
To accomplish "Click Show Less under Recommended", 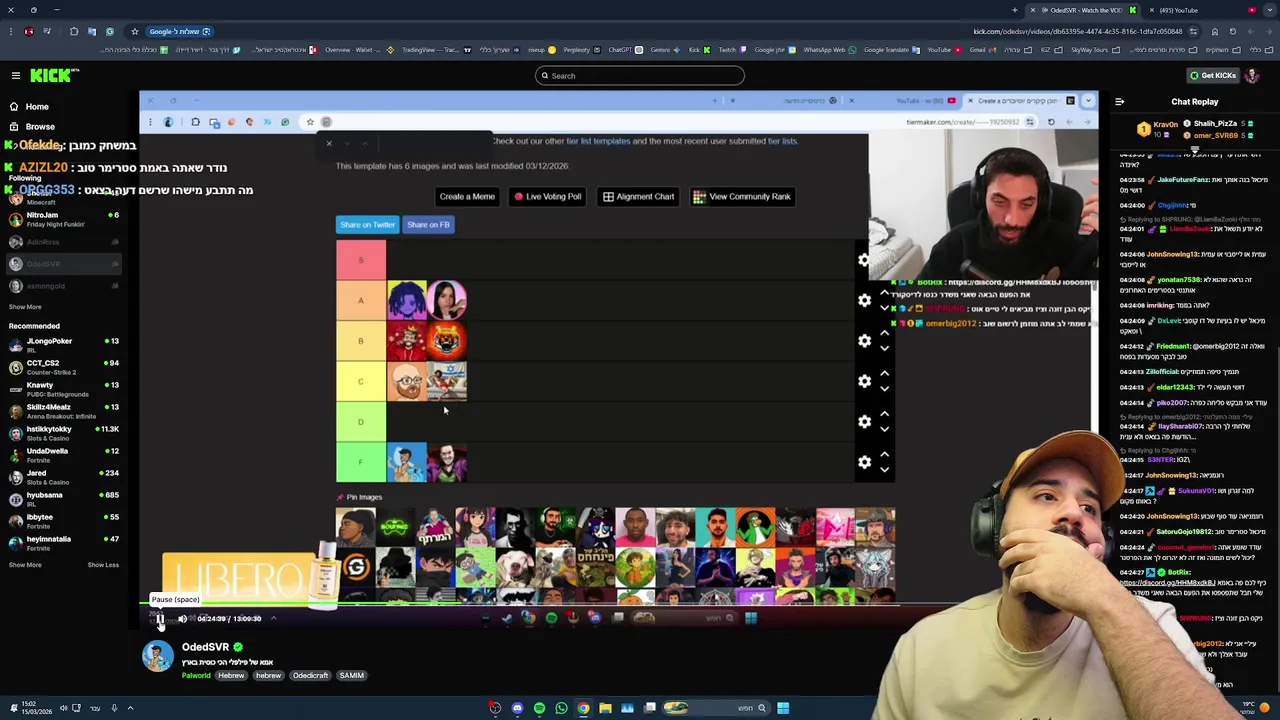I will (x=103, y=565).
